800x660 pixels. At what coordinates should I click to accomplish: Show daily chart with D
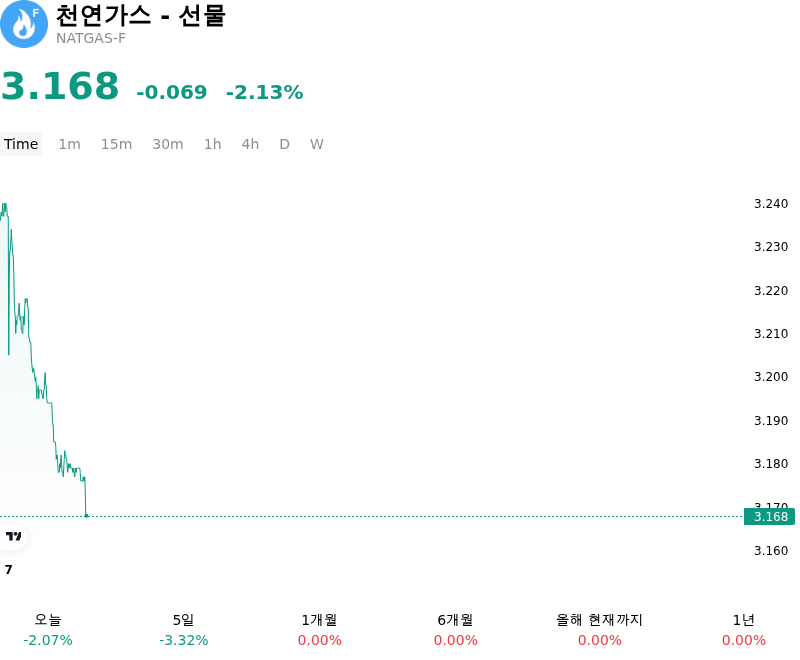tap(284, 144)
